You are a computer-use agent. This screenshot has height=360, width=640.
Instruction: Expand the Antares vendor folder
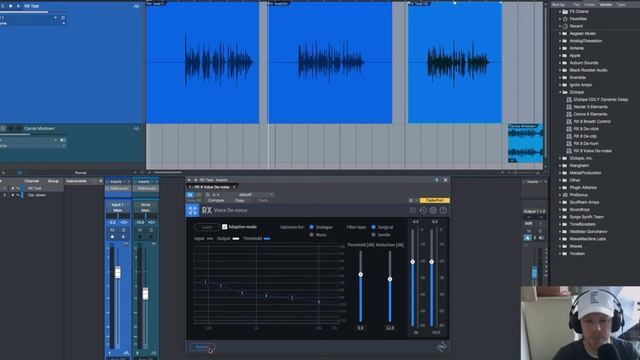pyautogui.click(x=560, y=48)
